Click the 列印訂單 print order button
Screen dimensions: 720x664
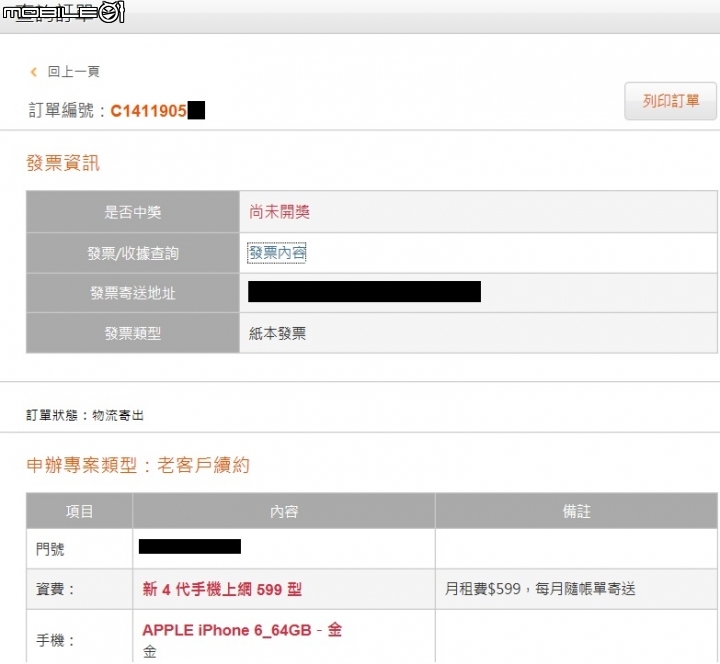tap(670, 101)
